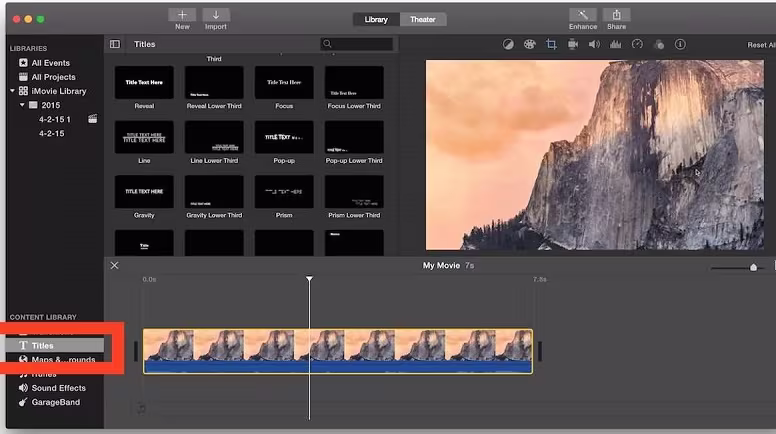Viewport: 776px width, 434px height.
Task: Open the Enhance magic wand tool
Action: pyautogui.click(x=582, y=15)
